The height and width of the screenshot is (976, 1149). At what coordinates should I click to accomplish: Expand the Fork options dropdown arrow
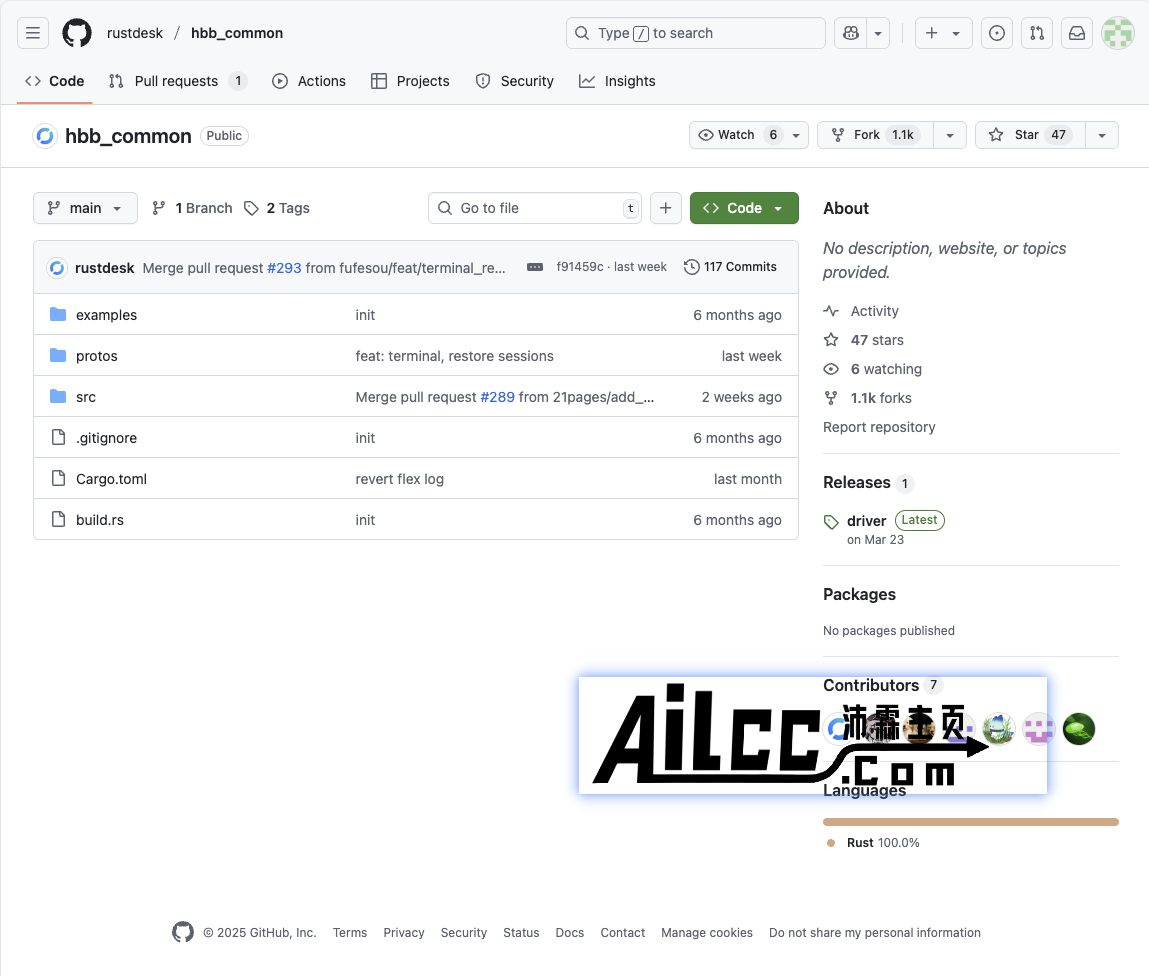pyautogui.click(x=950, y=135)
